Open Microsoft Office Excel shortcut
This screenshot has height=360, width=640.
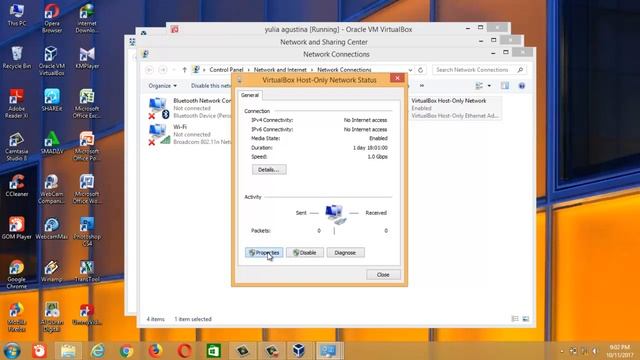[x=87, y=104]
